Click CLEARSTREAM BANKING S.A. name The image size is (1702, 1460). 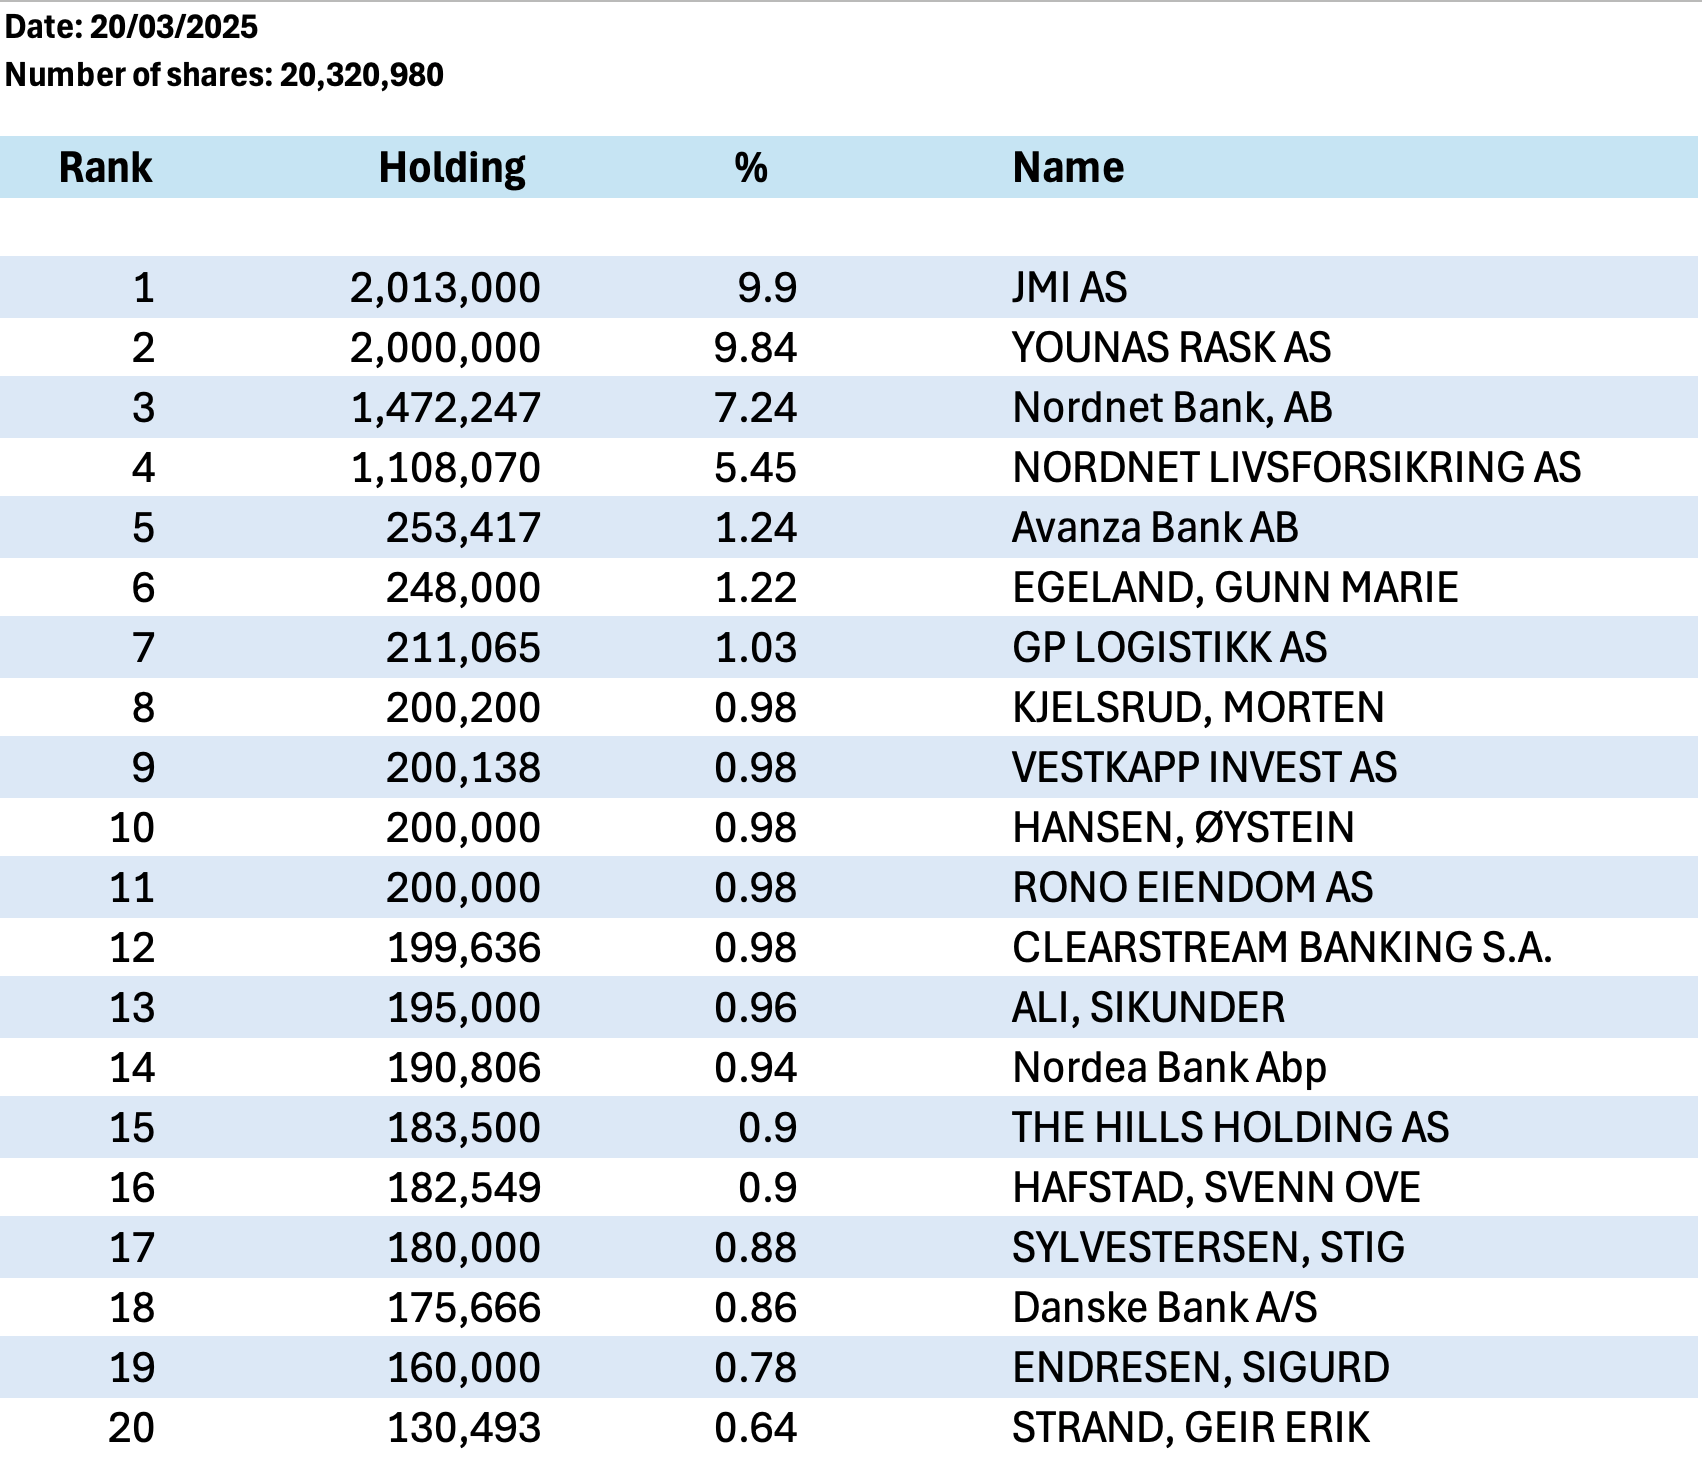tap(1282, 948)
